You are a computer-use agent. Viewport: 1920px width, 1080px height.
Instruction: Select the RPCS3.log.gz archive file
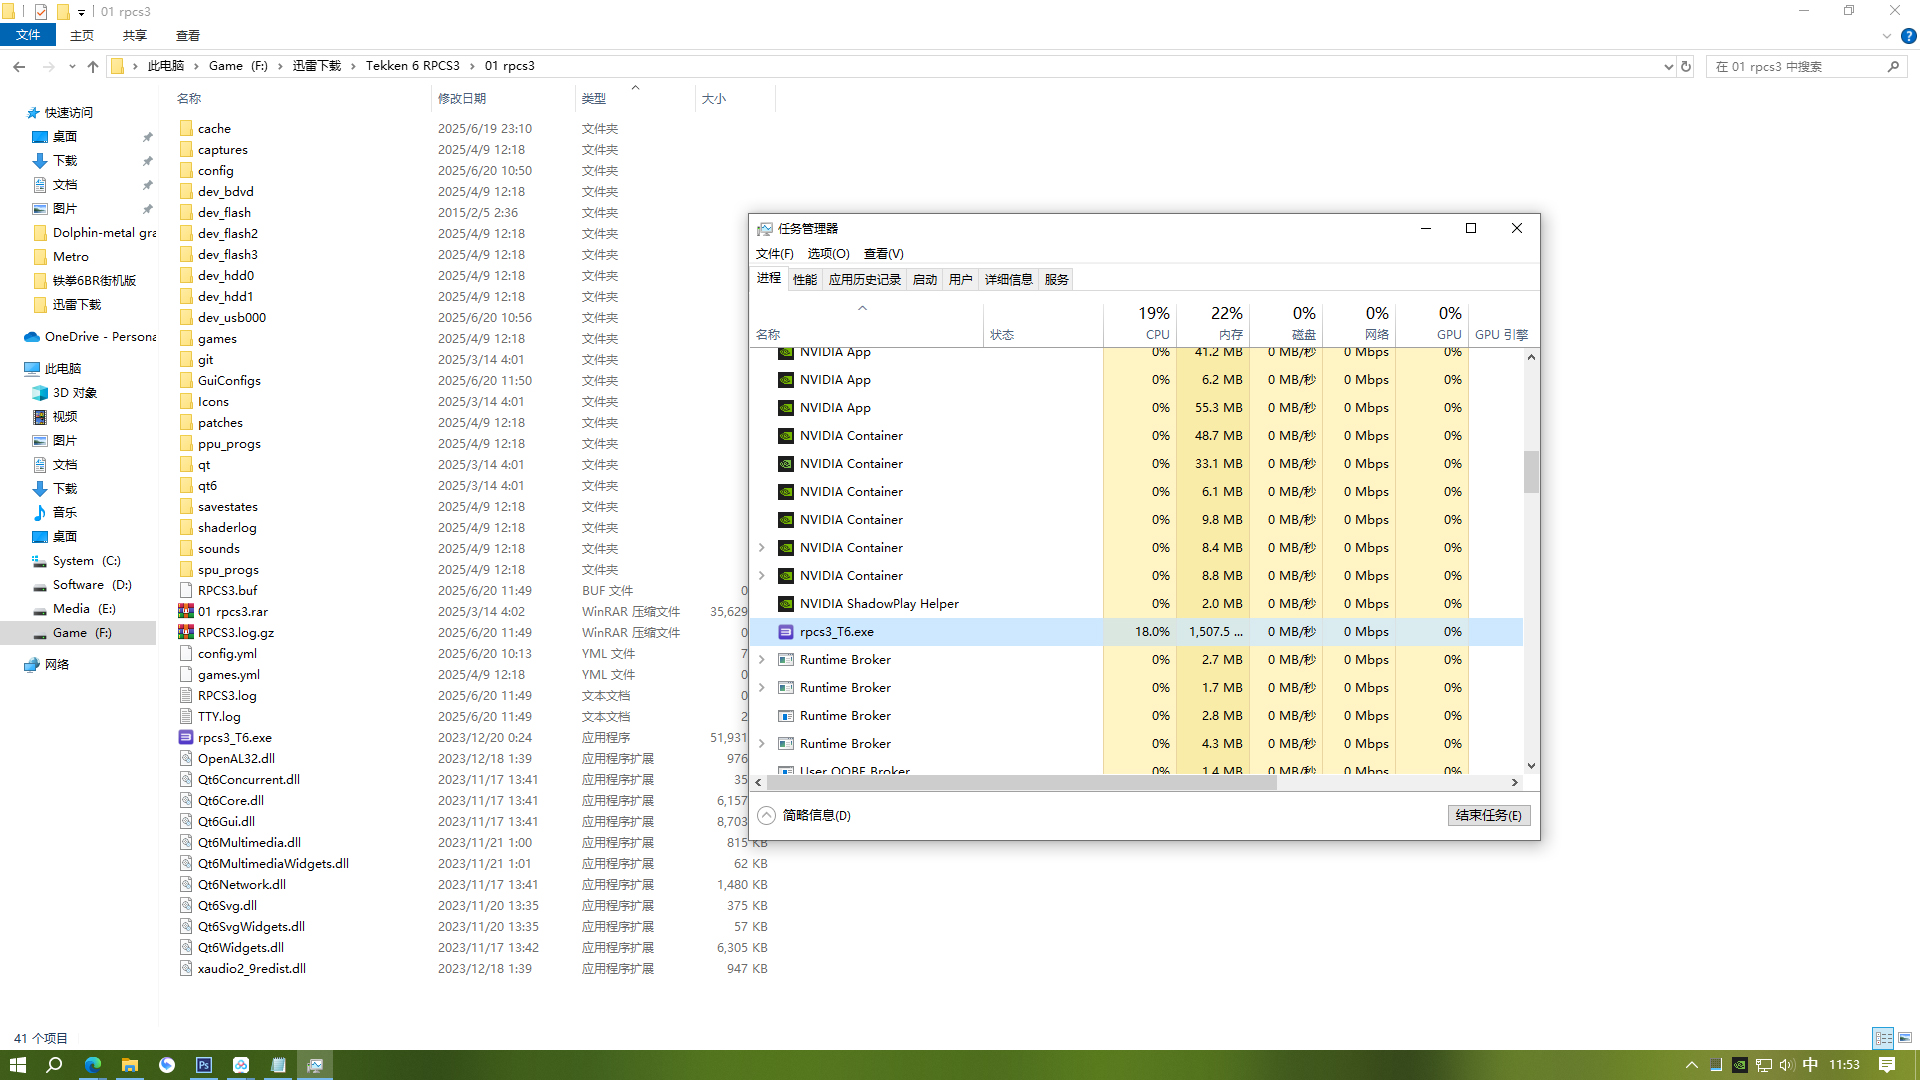(235, 632)
